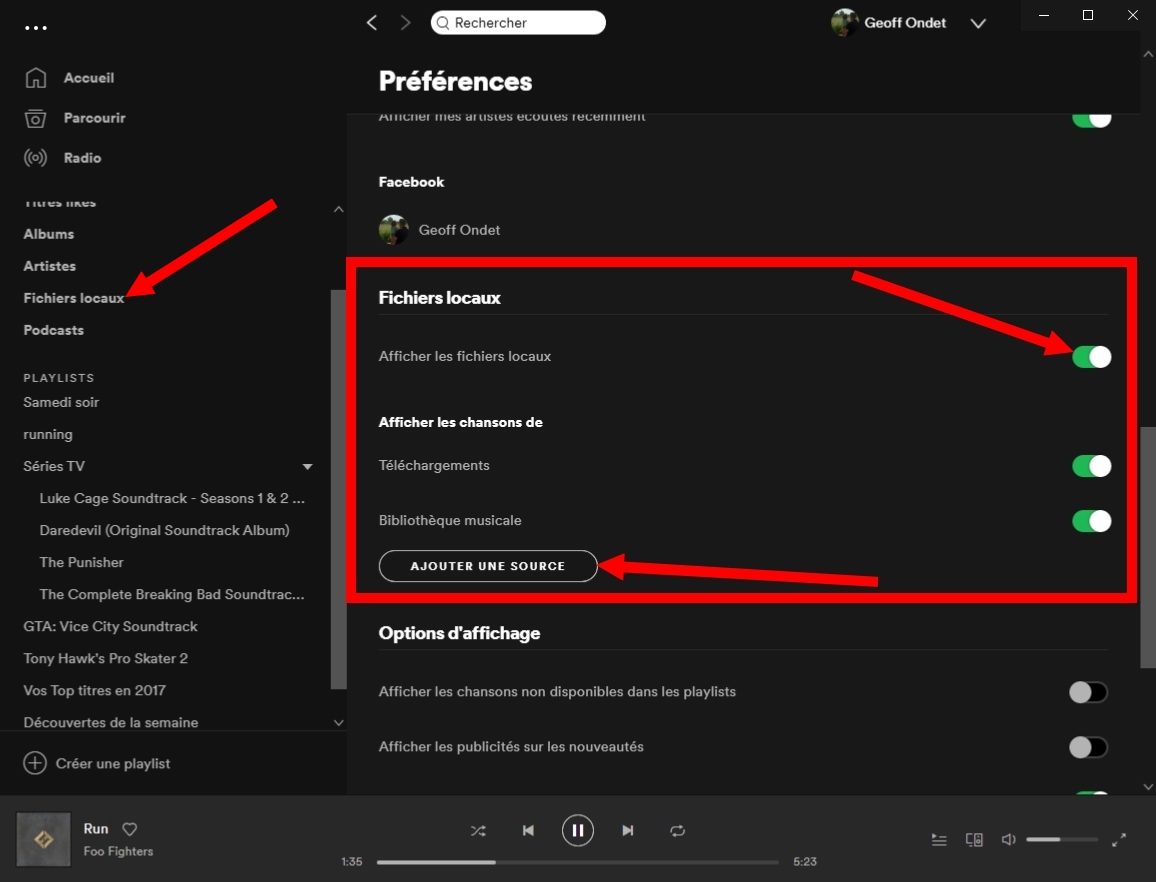Open Podcasts in library
This screenshot has width=1156, height=882.
coord(53,330)
